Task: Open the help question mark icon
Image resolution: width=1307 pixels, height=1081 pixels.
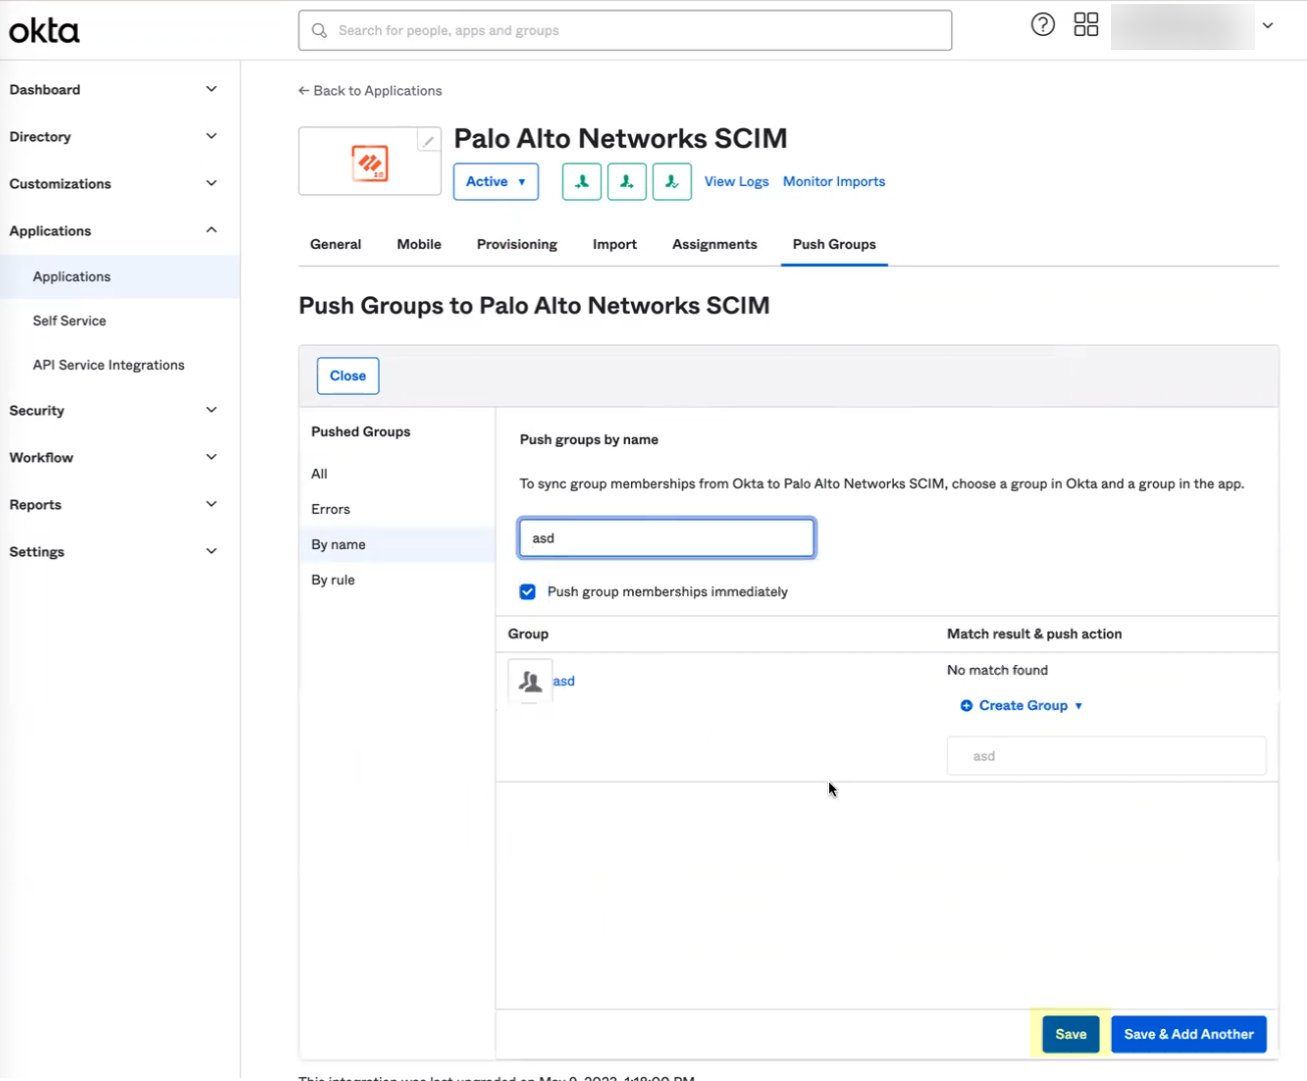Action: point(1042,24)
